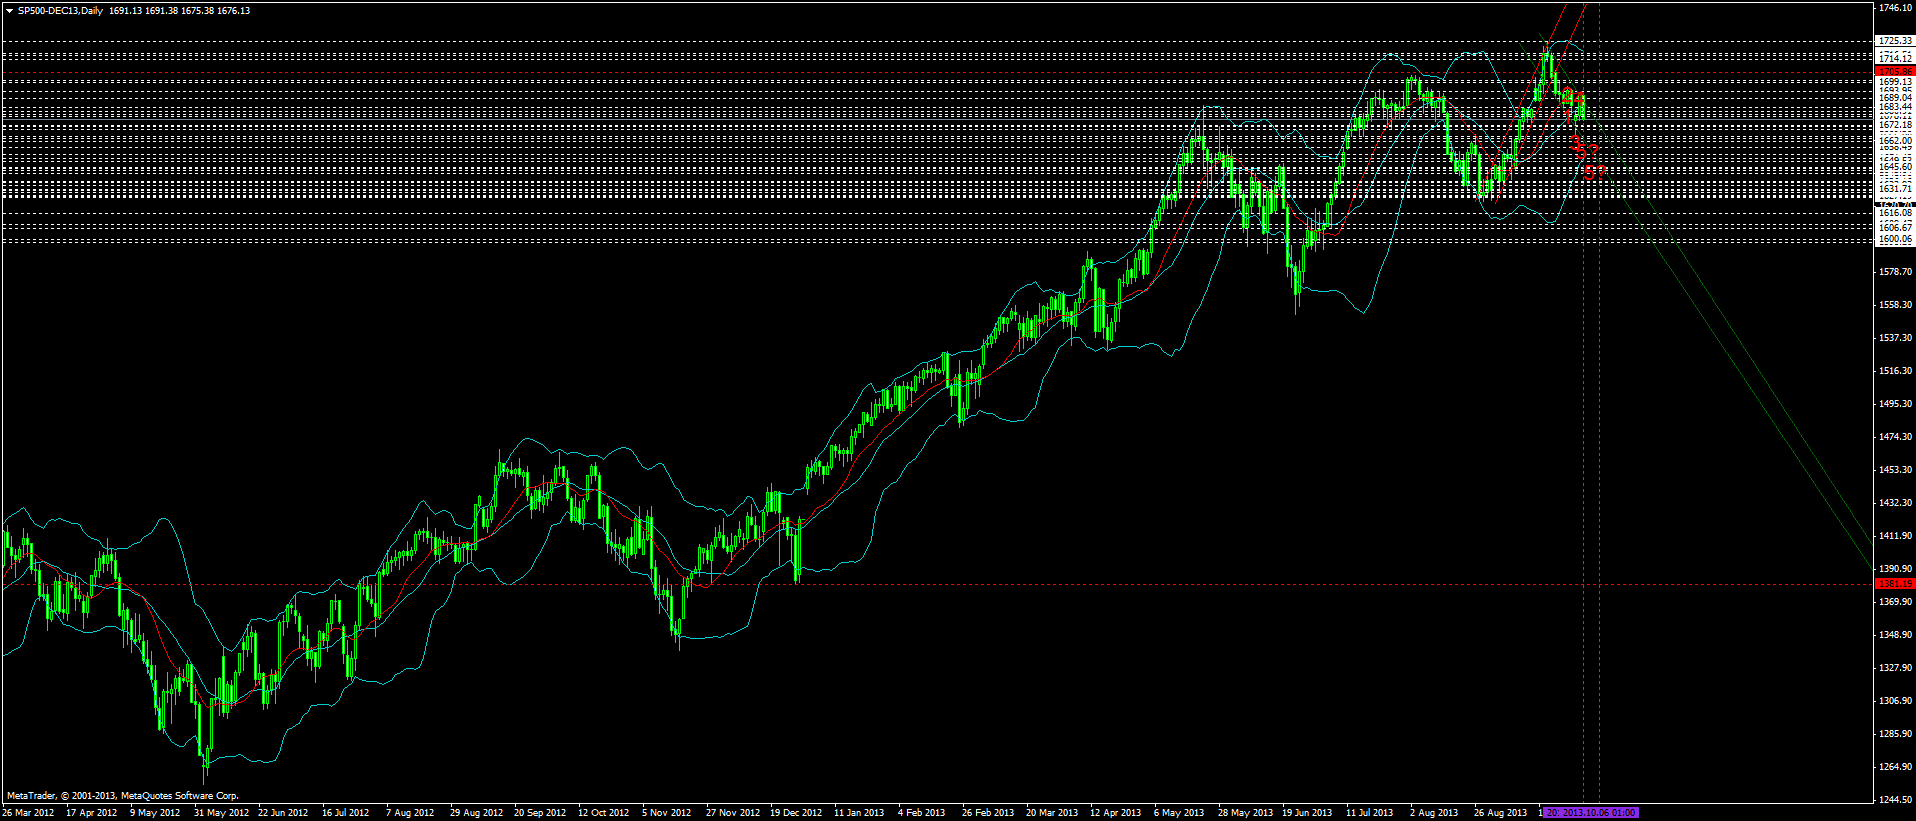Image resolution: width=1916 pixels, height=821 pixels.
Task: Click the red 1705.86 price label
Action: (x=1894, y=71)
